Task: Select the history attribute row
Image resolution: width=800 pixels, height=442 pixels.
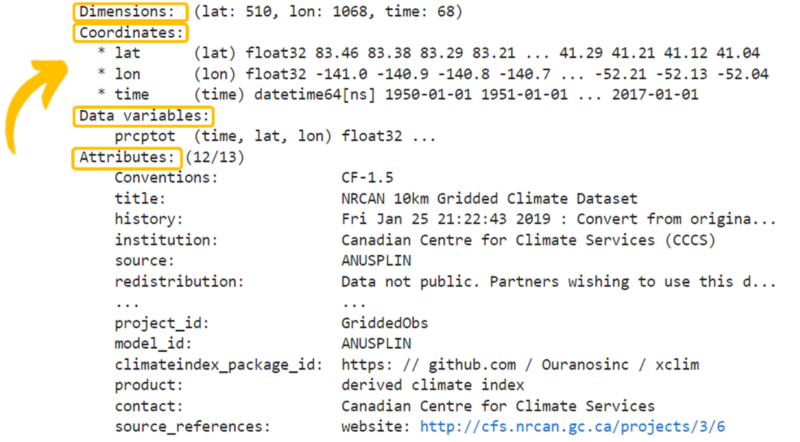Action: pyautogui.click(x=148, y=219)
